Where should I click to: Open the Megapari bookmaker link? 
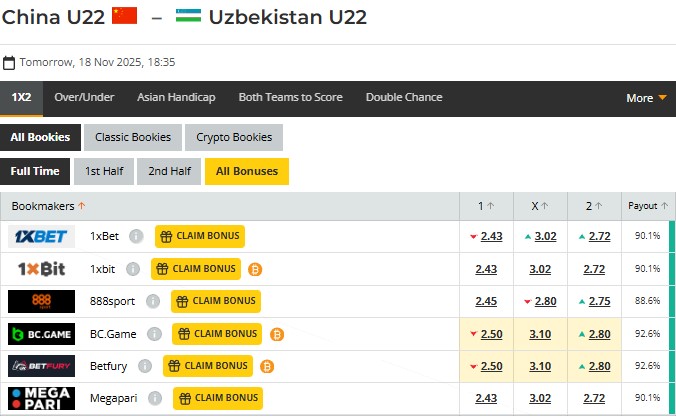click(x=112, y=399)
